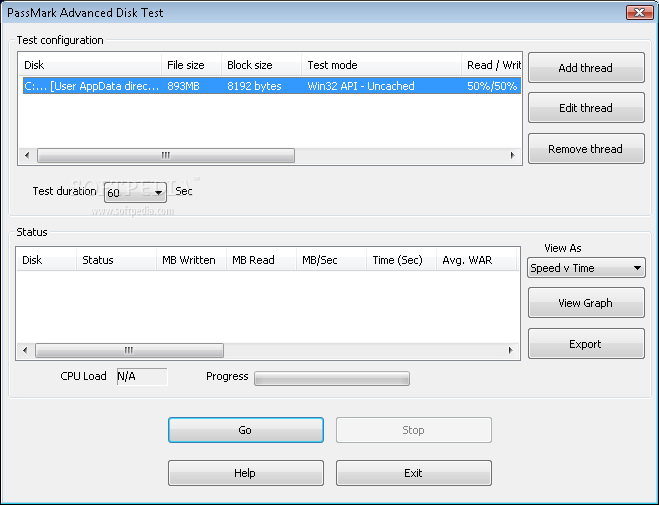Click the configuration list right scroll arrow

click(512, 155)
